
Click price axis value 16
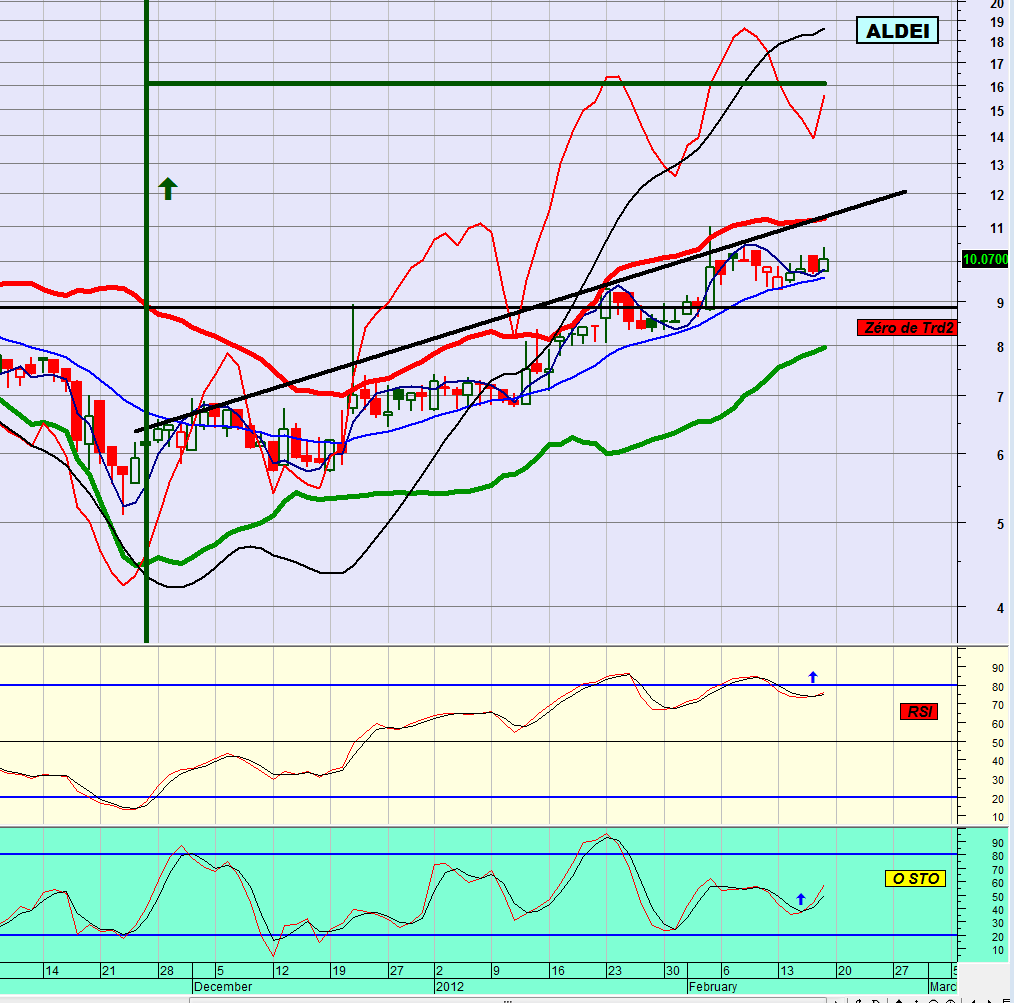[x=997, y=87]
